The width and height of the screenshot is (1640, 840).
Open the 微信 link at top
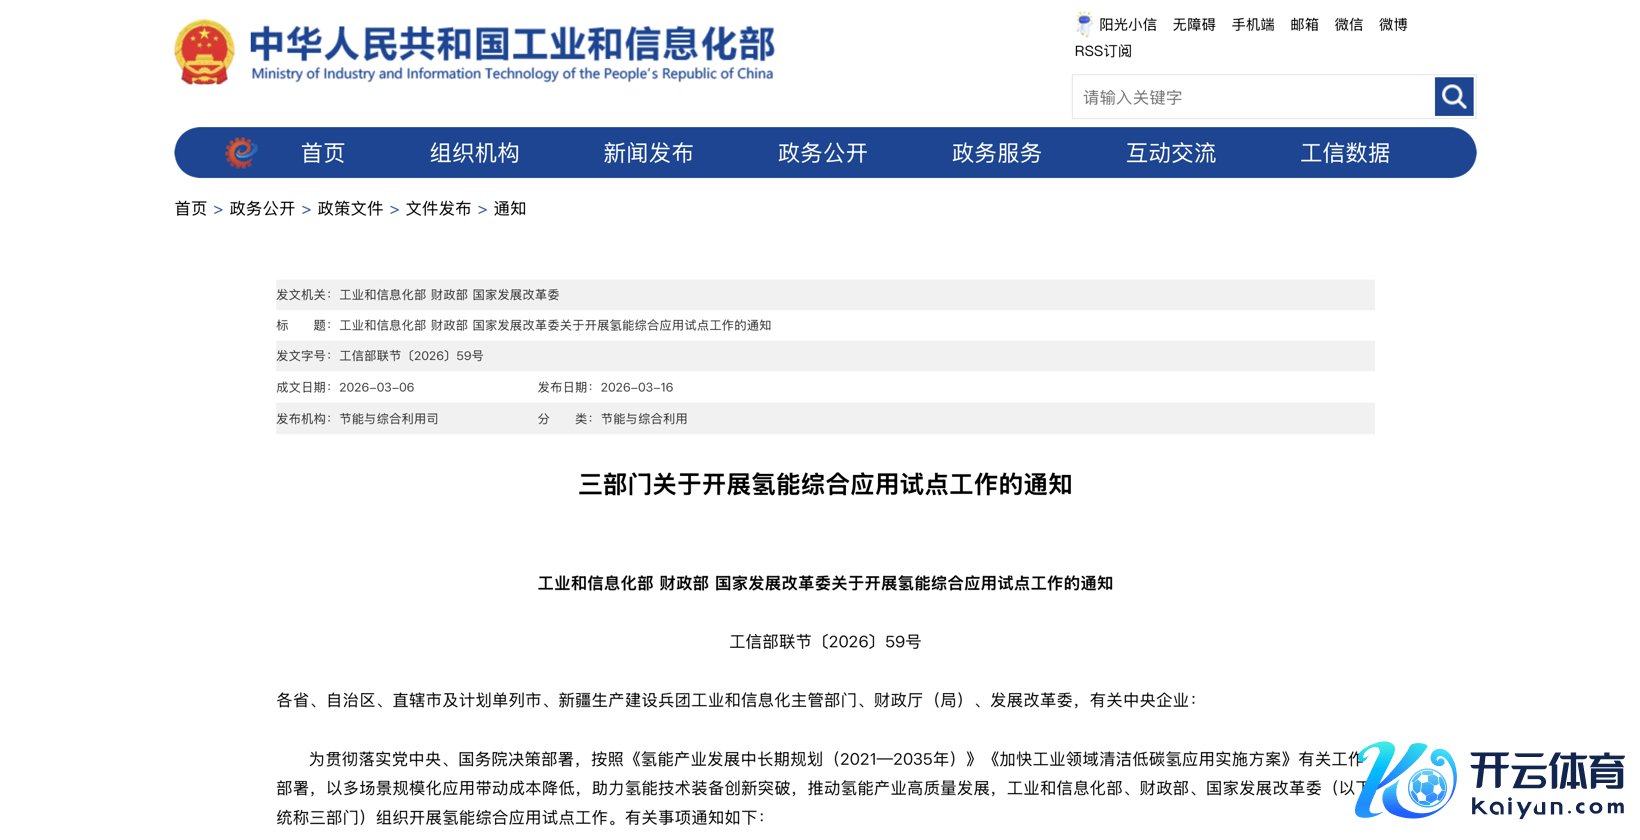(1348, 24)
